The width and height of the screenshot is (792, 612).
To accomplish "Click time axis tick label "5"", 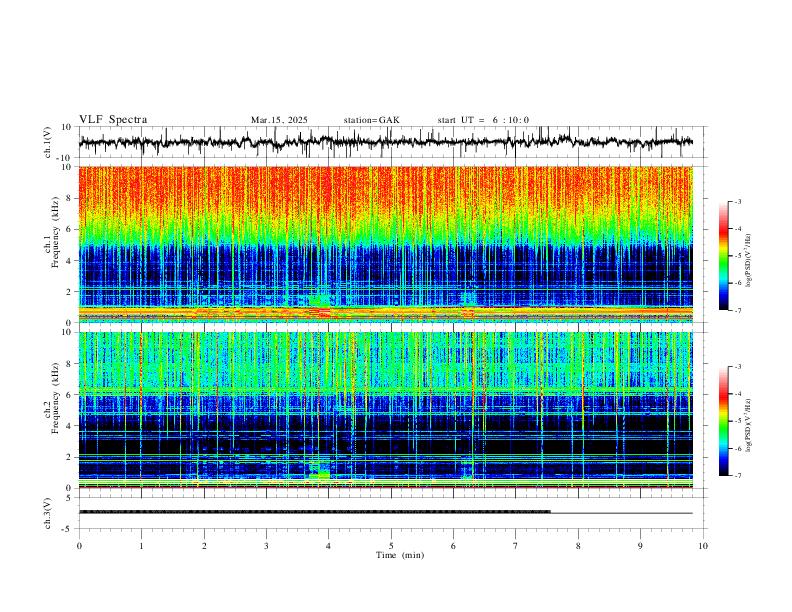I will pyautogui.click(x=391, y=546).
